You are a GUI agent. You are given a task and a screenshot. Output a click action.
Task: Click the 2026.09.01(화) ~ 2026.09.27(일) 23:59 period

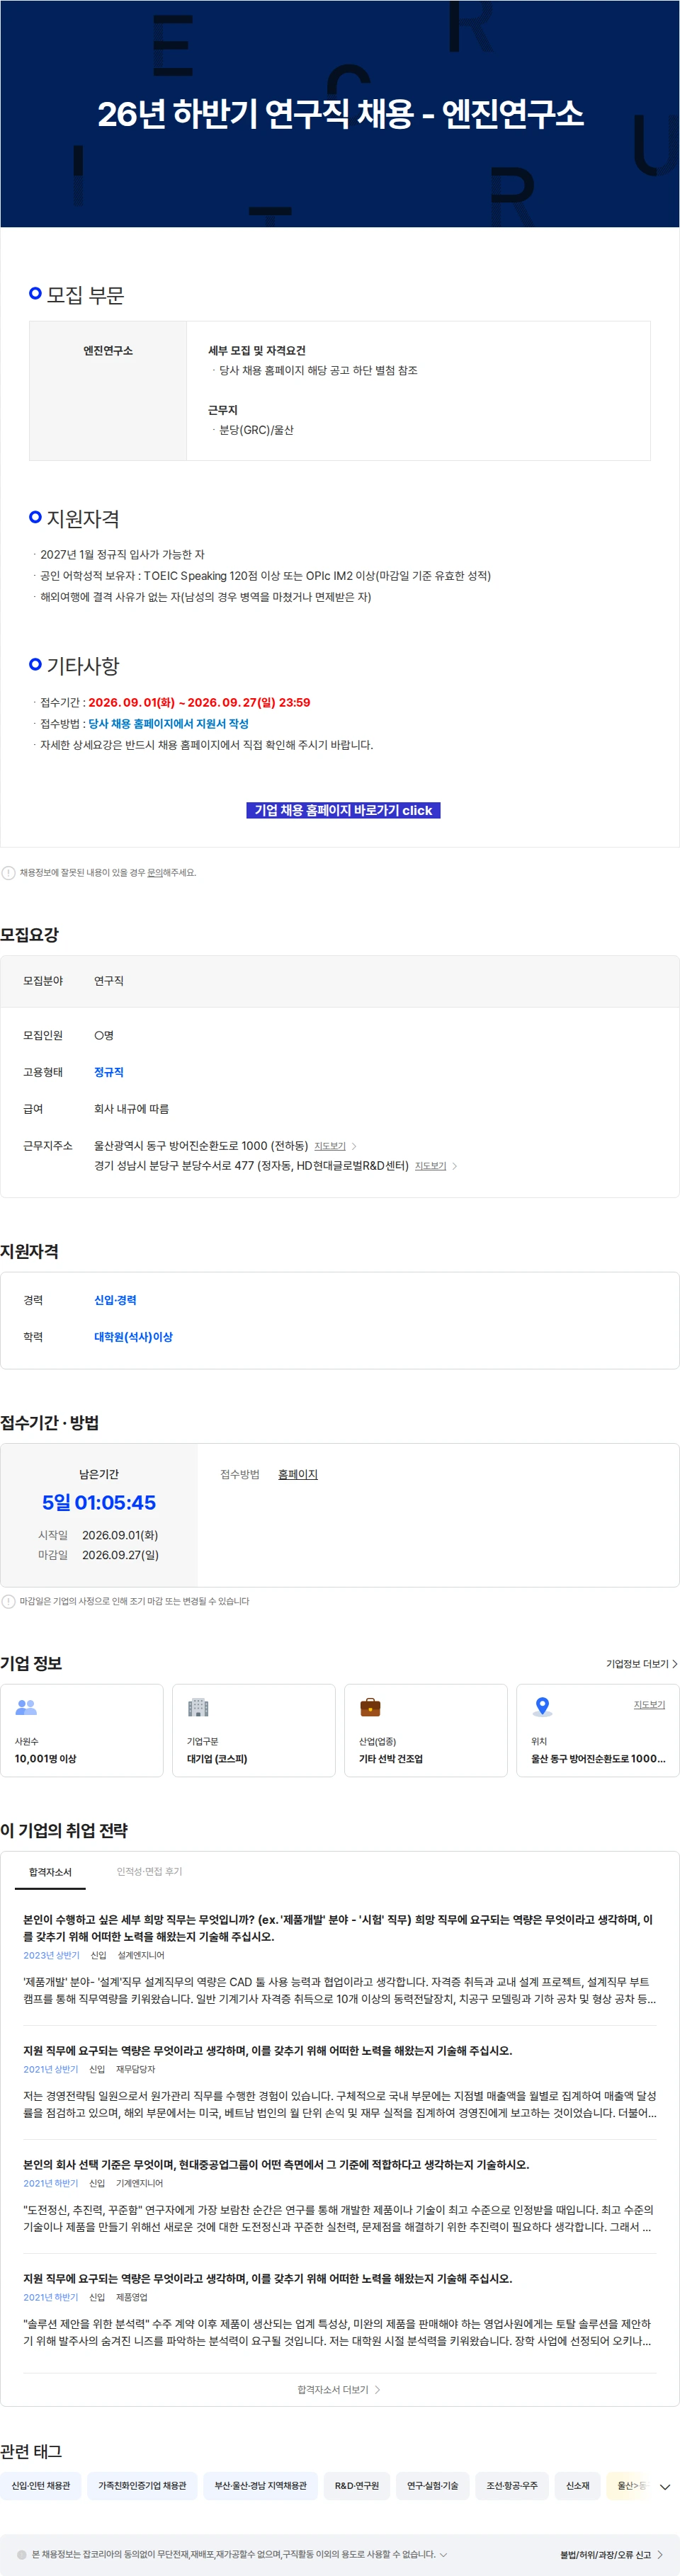[199, 703]
